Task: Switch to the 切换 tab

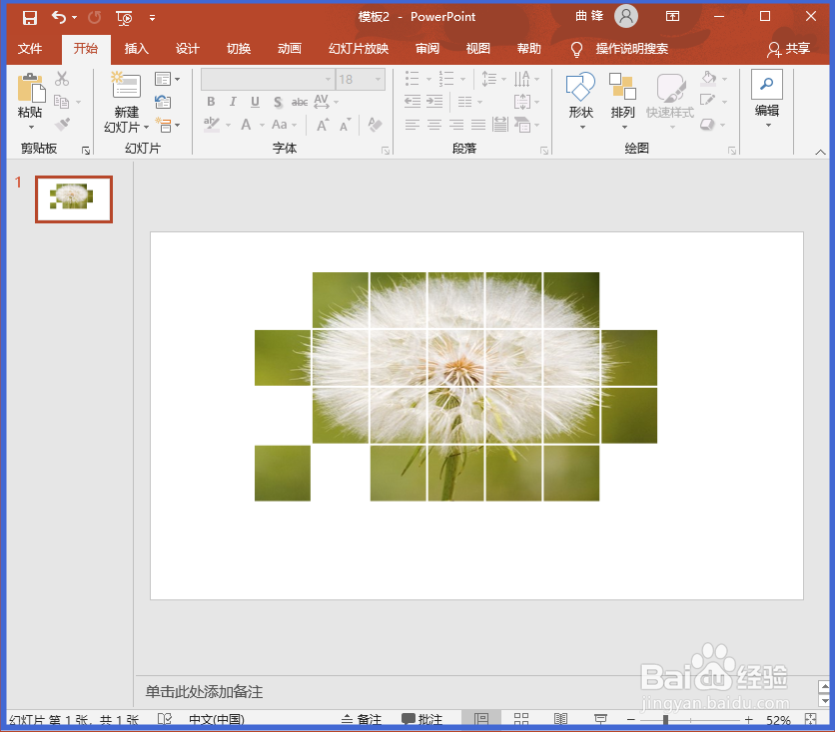Action: (239, 49)
